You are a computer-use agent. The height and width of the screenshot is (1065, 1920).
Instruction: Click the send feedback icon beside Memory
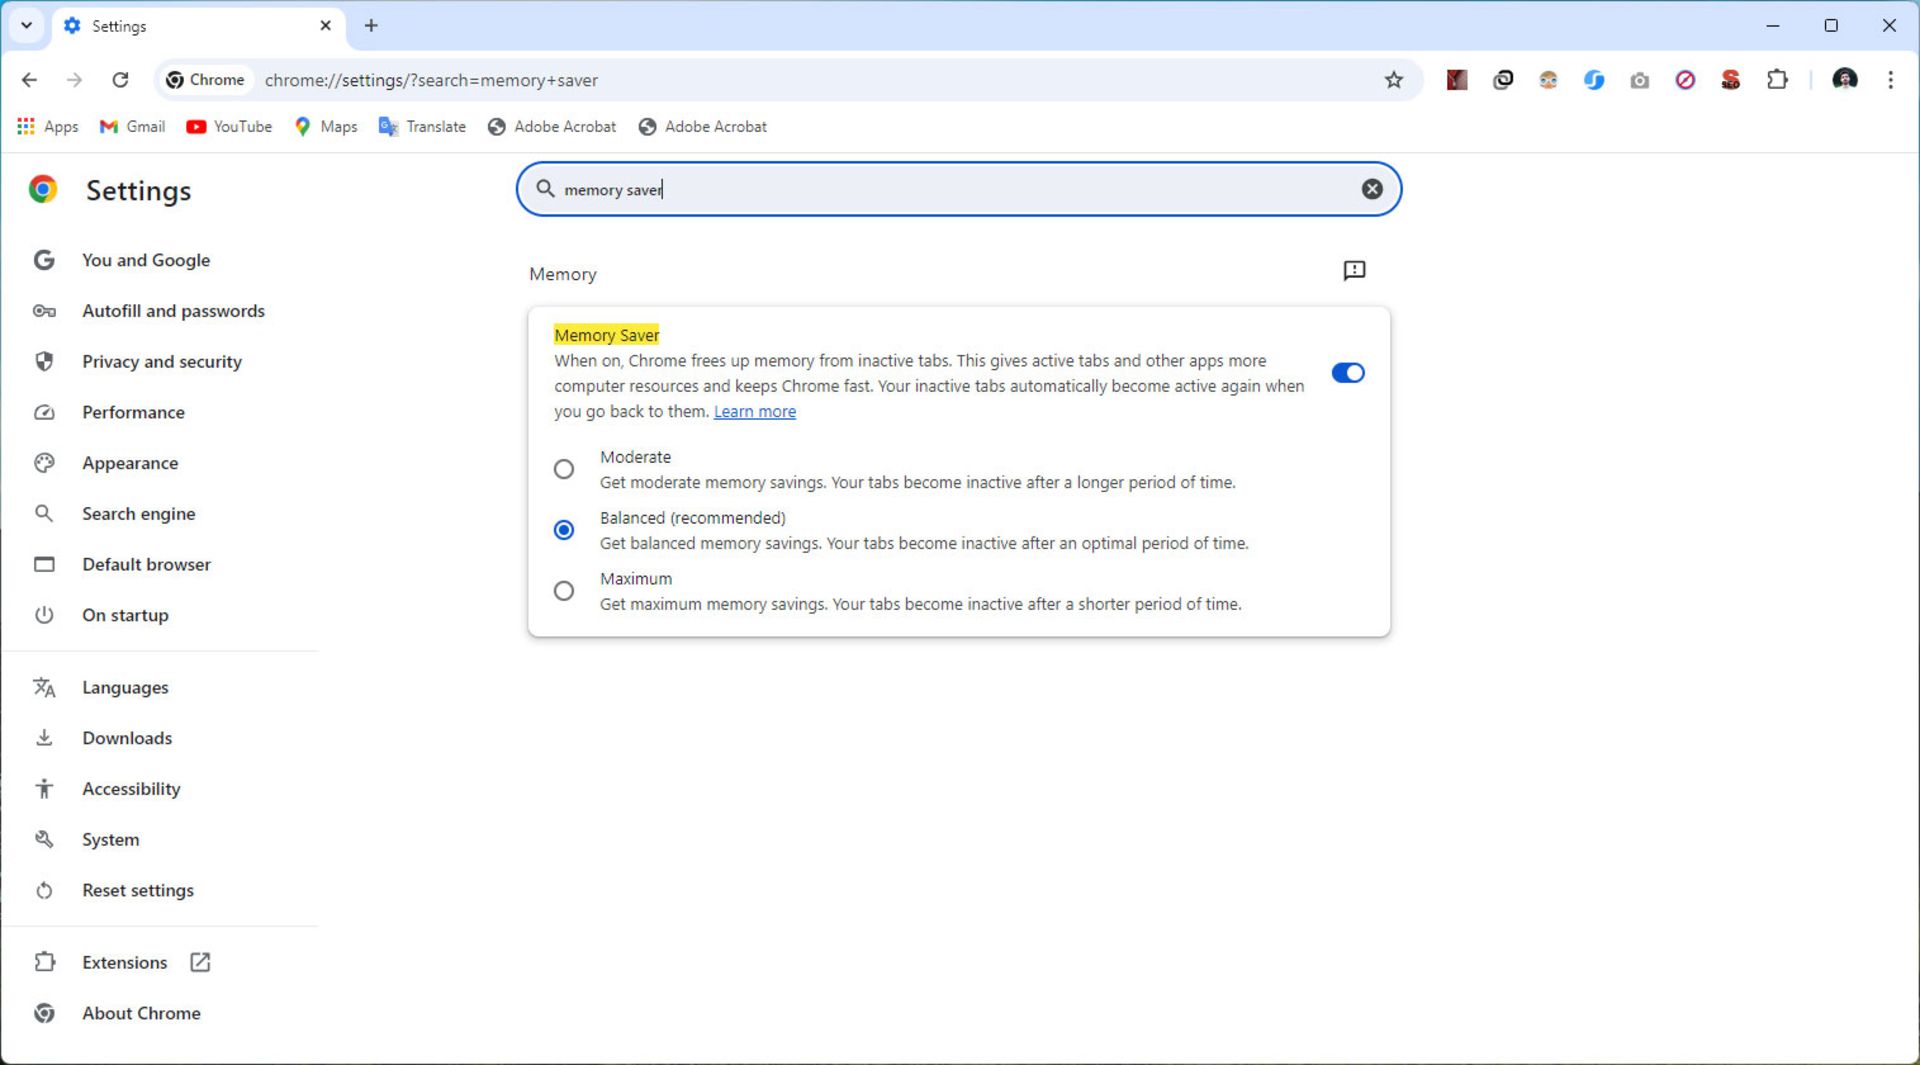1354,271
